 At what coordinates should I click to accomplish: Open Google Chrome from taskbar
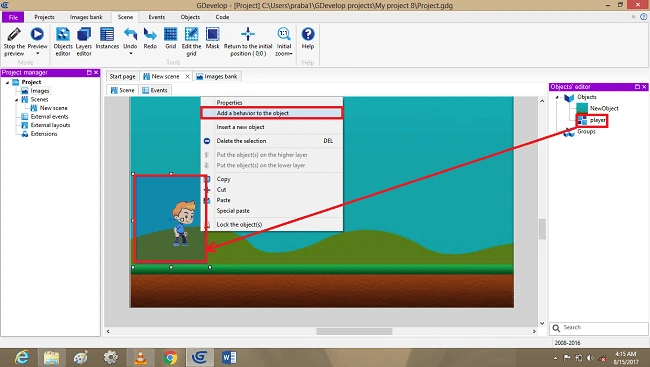pos(170,357)
